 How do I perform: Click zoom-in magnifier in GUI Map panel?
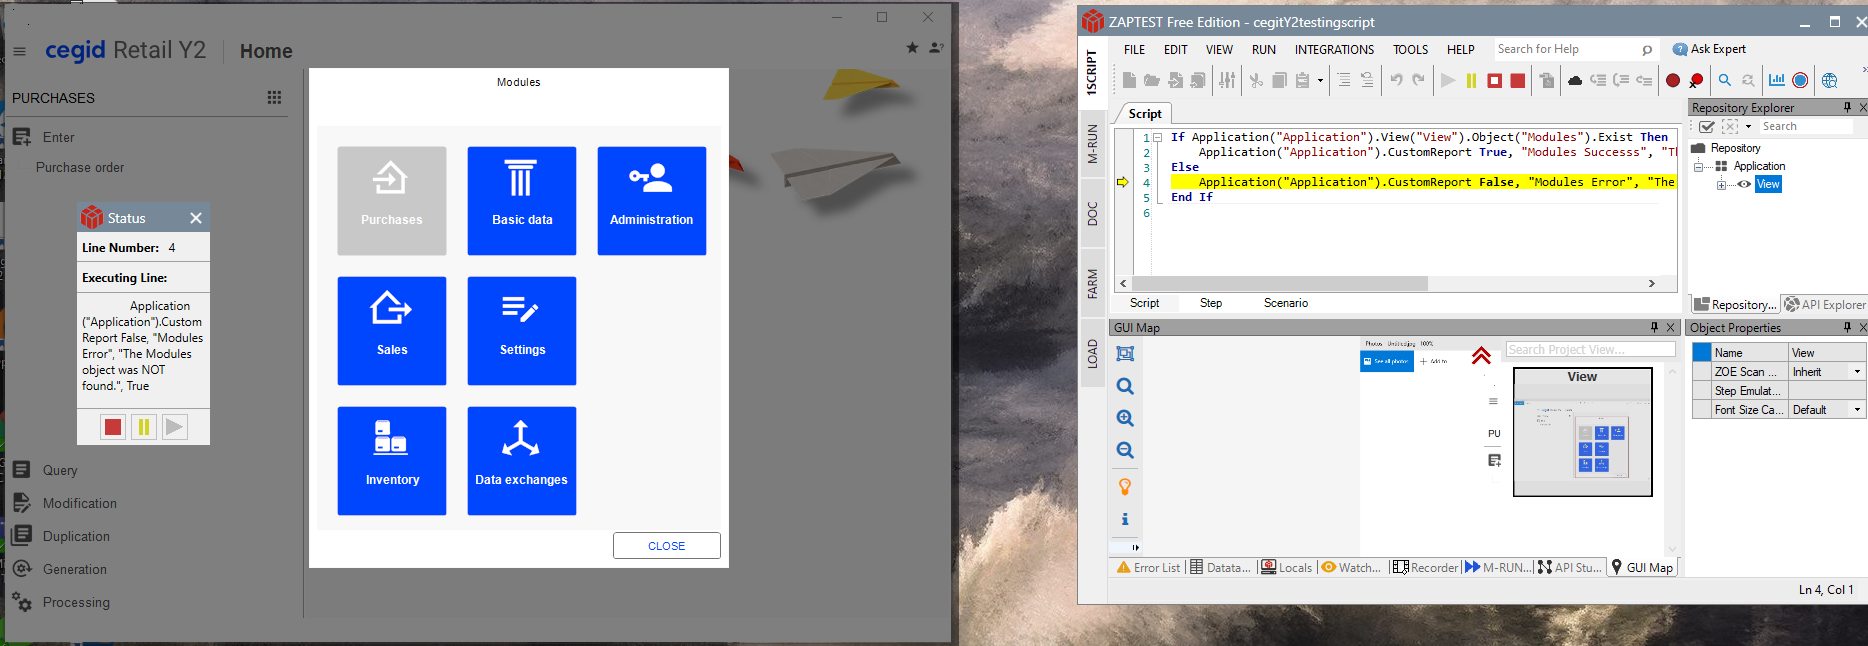tap(1125, 418)
